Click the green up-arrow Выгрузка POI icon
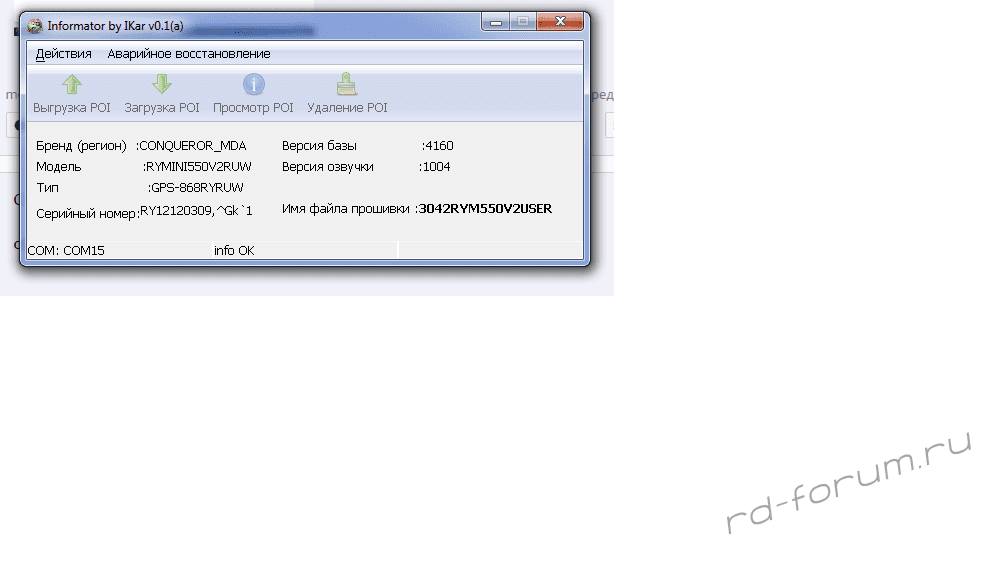Screen dimensions: 1000x562 [x=72, y=85]
